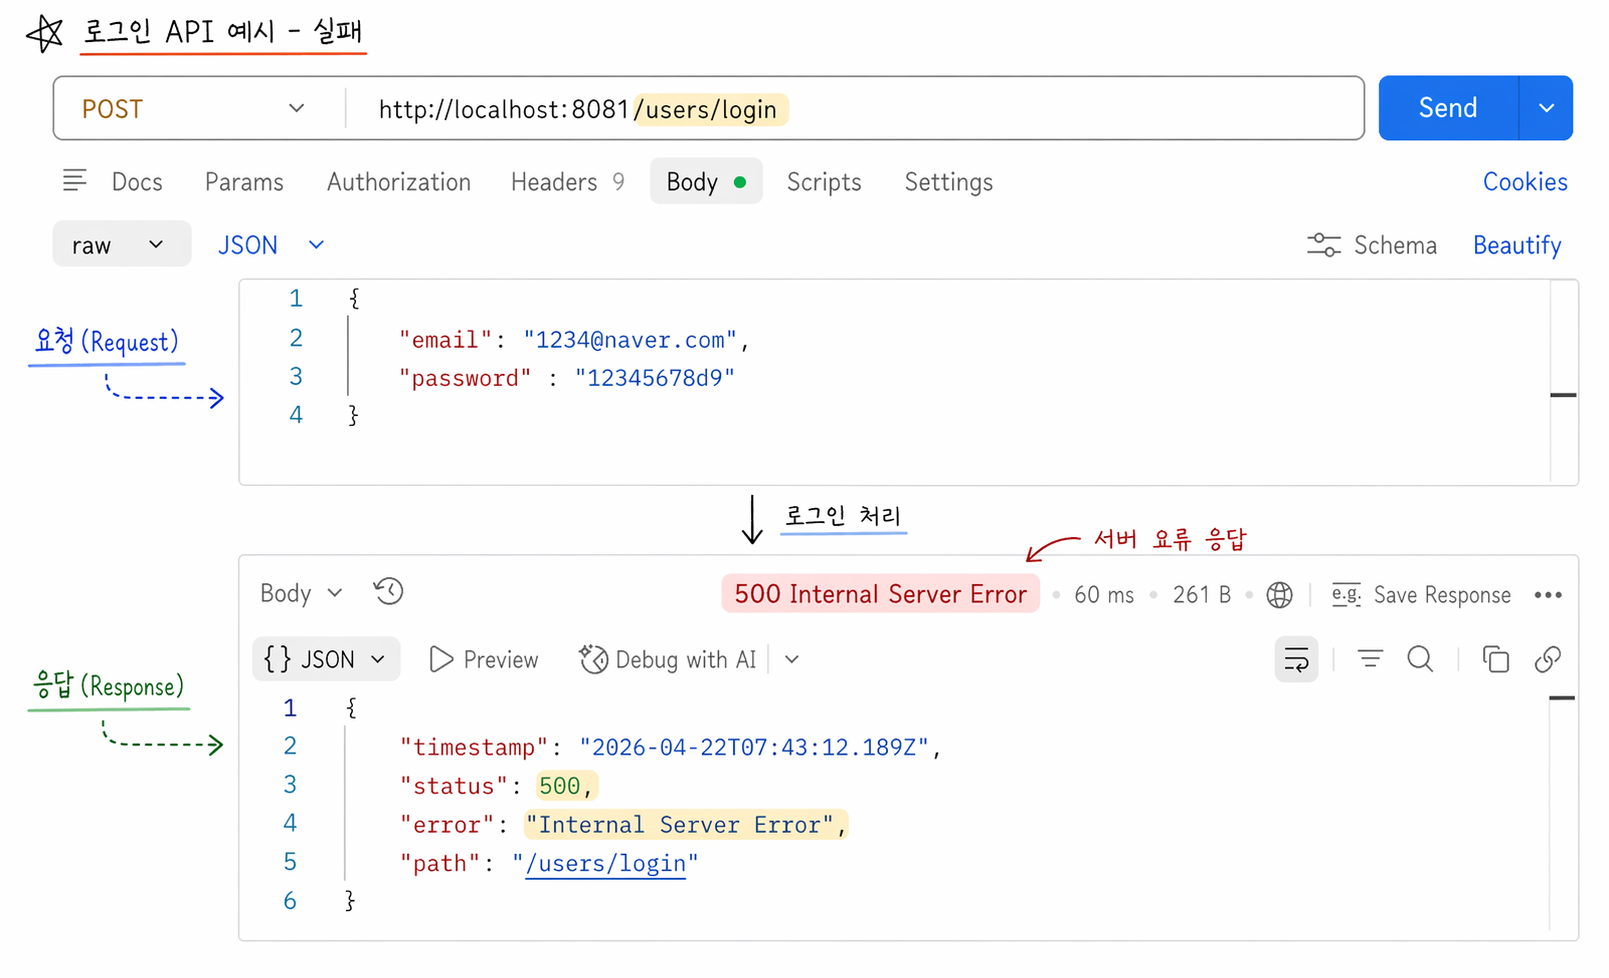Switch to the Params tab
The image size is (1609, 978).
(x=244, y=182)
